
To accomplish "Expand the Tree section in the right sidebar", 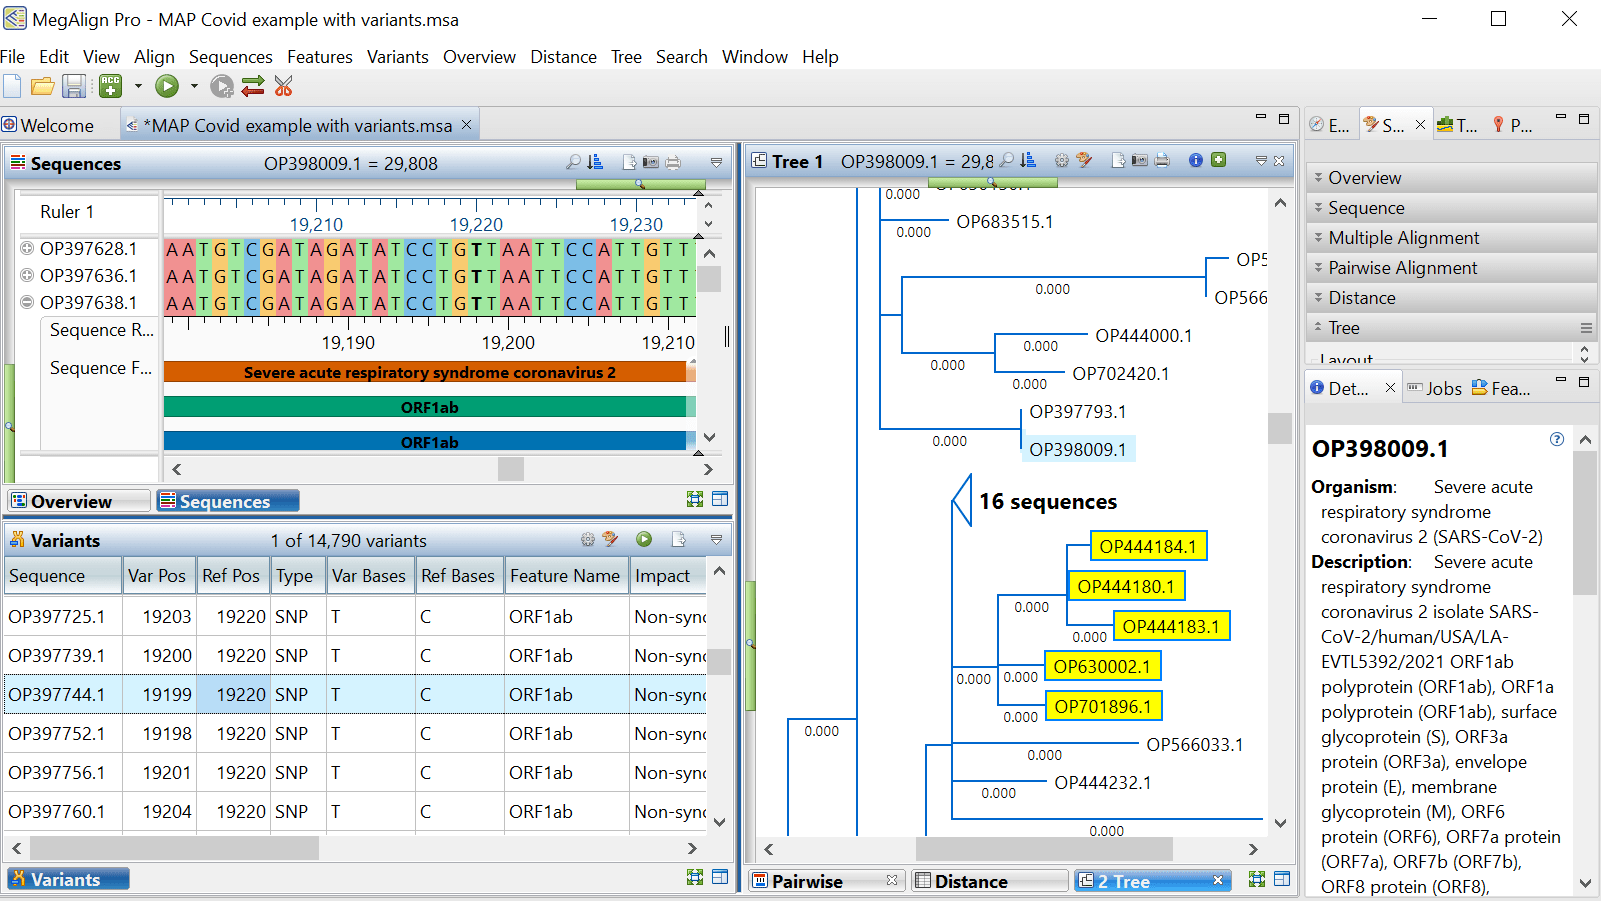I will pyautogui.click(x=1343, y=327).
